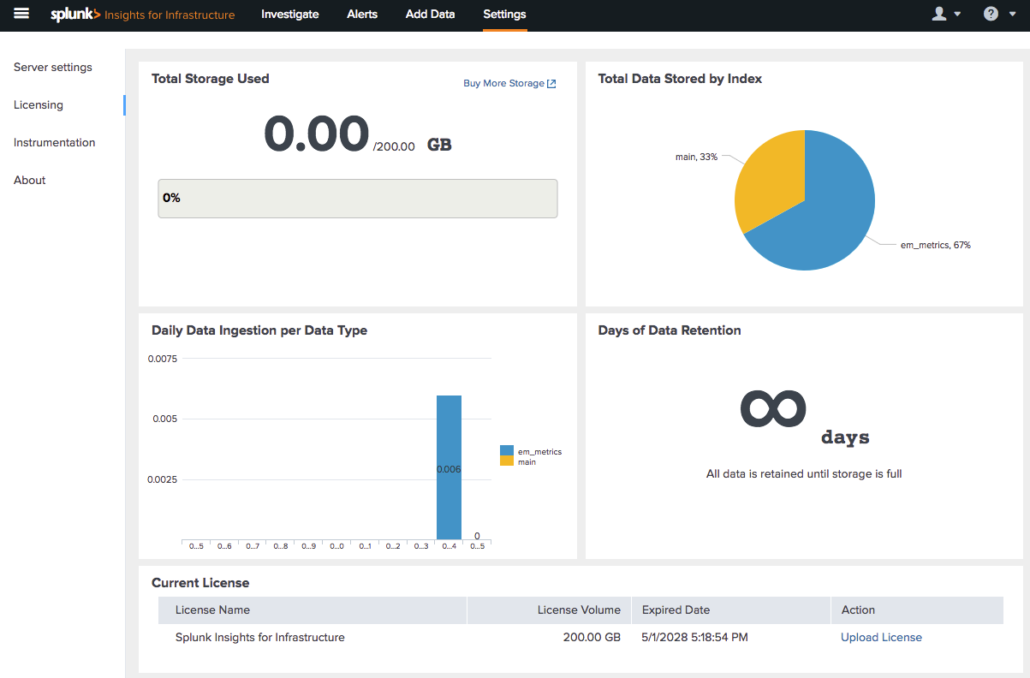Open the hamburger navigation menu
The height and width of the screenshot is (678, 1030).
21,14
